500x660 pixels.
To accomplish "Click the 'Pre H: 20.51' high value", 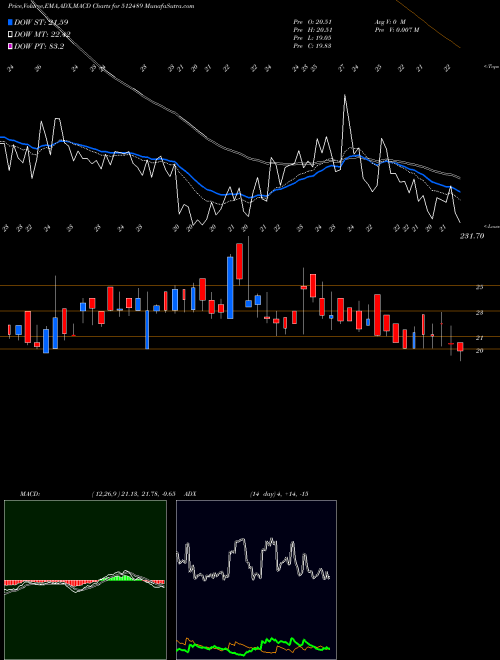I will tap(312, 29).
